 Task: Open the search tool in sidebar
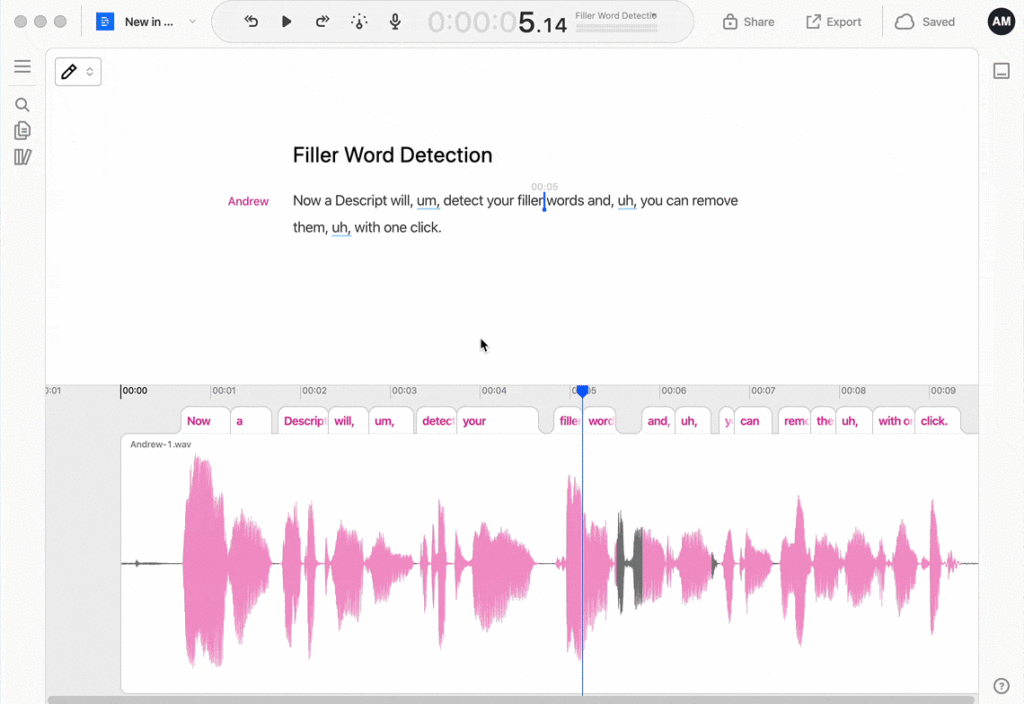(22, 104)
